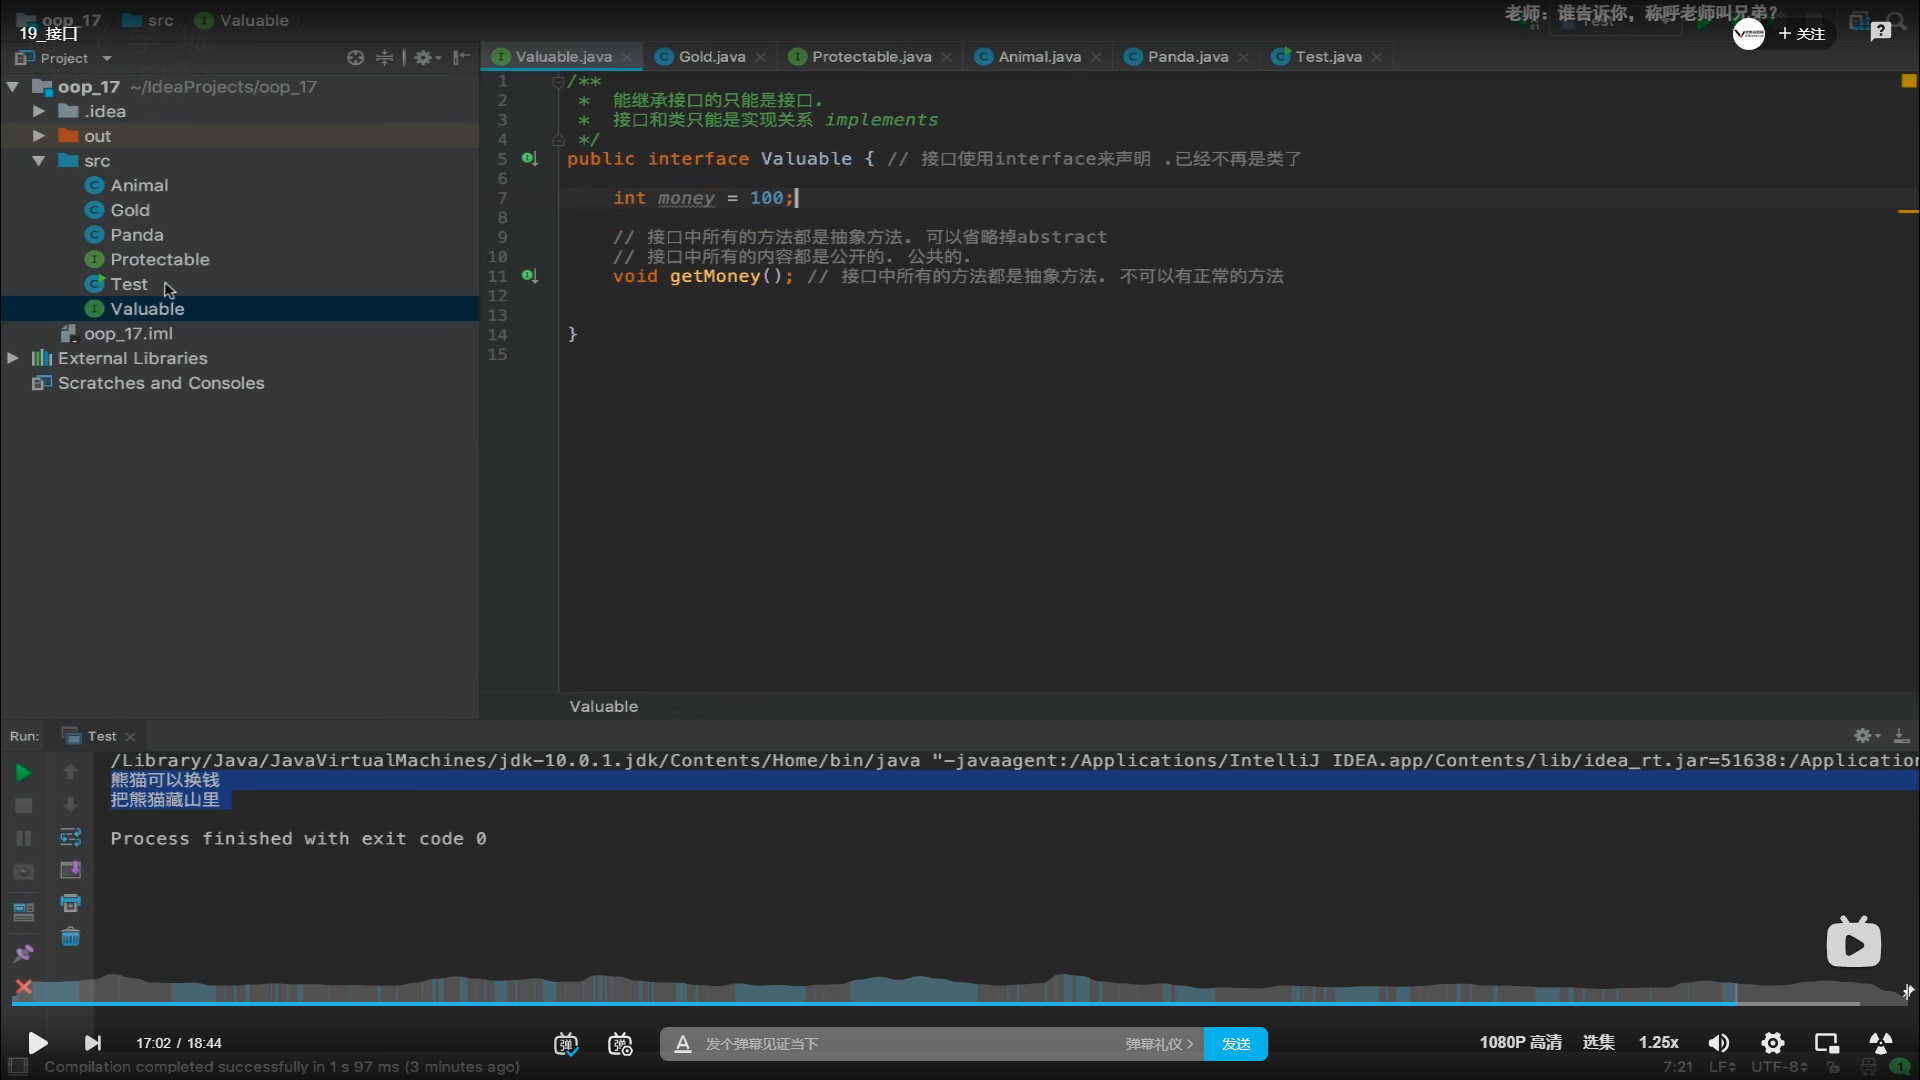Image resolution: width=1920 pixels, height=1080 pixels.
Task: Click the green rerun icon in Run panel
Action: [x=23, y=773]
